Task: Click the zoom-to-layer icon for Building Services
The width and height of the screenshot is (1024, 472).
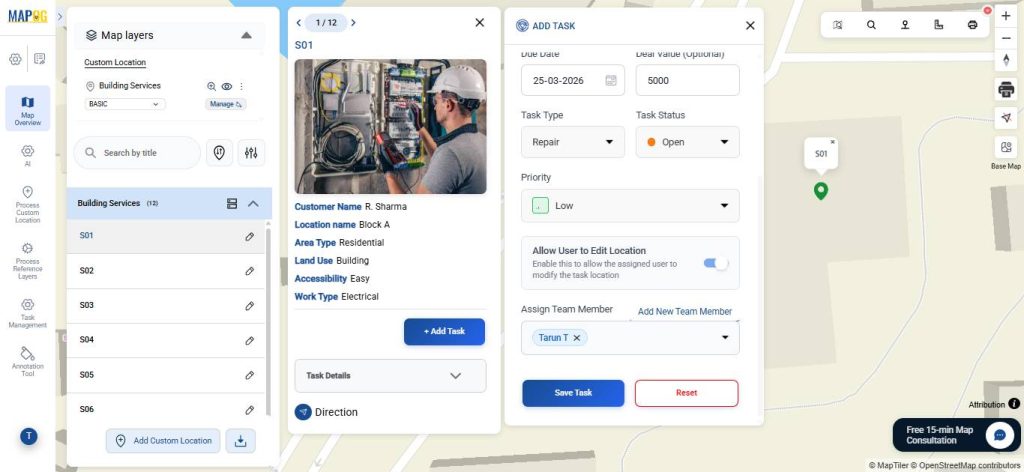Action: 211,86
